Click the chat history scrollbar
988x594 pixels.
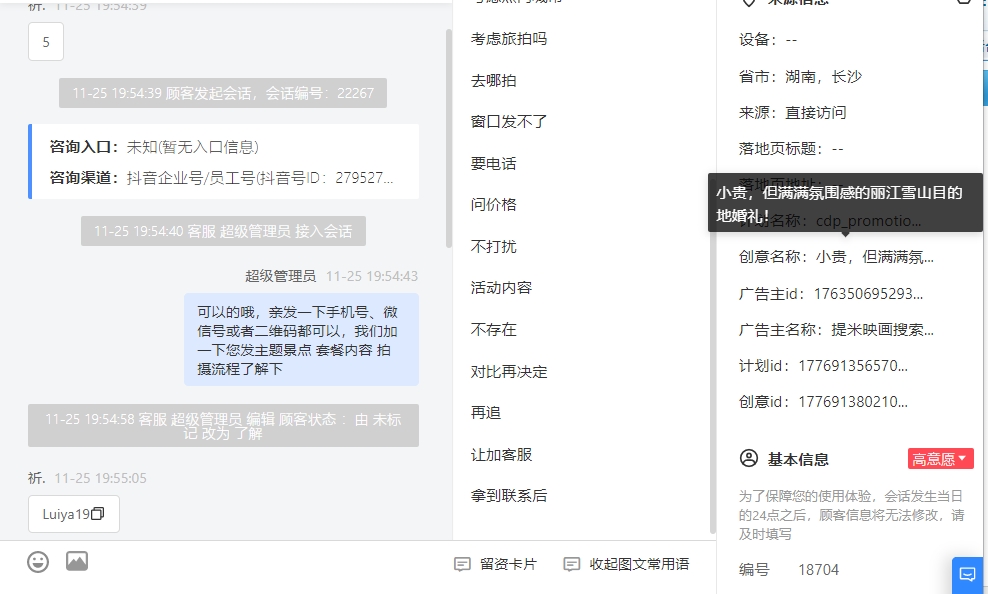pos(449,139)
